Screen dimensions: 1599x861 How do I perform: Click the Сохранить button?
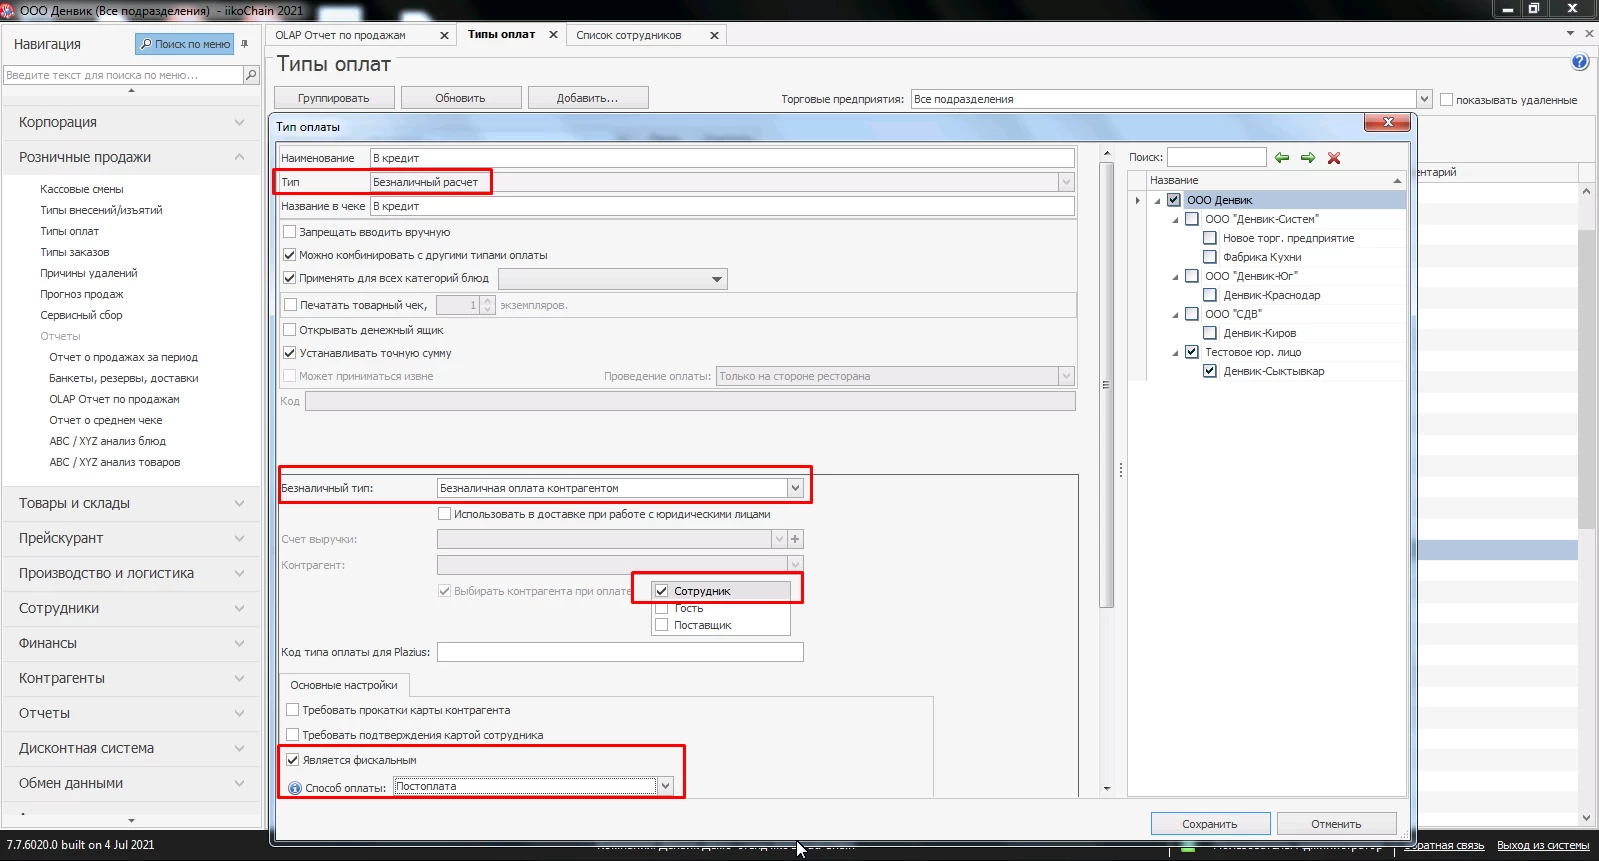tap(1210, 824)
